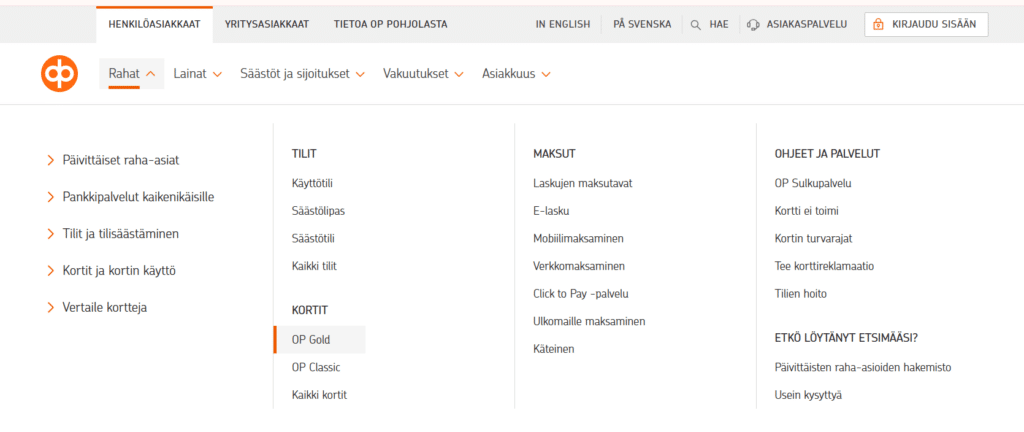The width and height of the screenshot is (1024, 432).
Task: Click arrow icon beside Vertaile kortteja
Action: pos(51,307)
